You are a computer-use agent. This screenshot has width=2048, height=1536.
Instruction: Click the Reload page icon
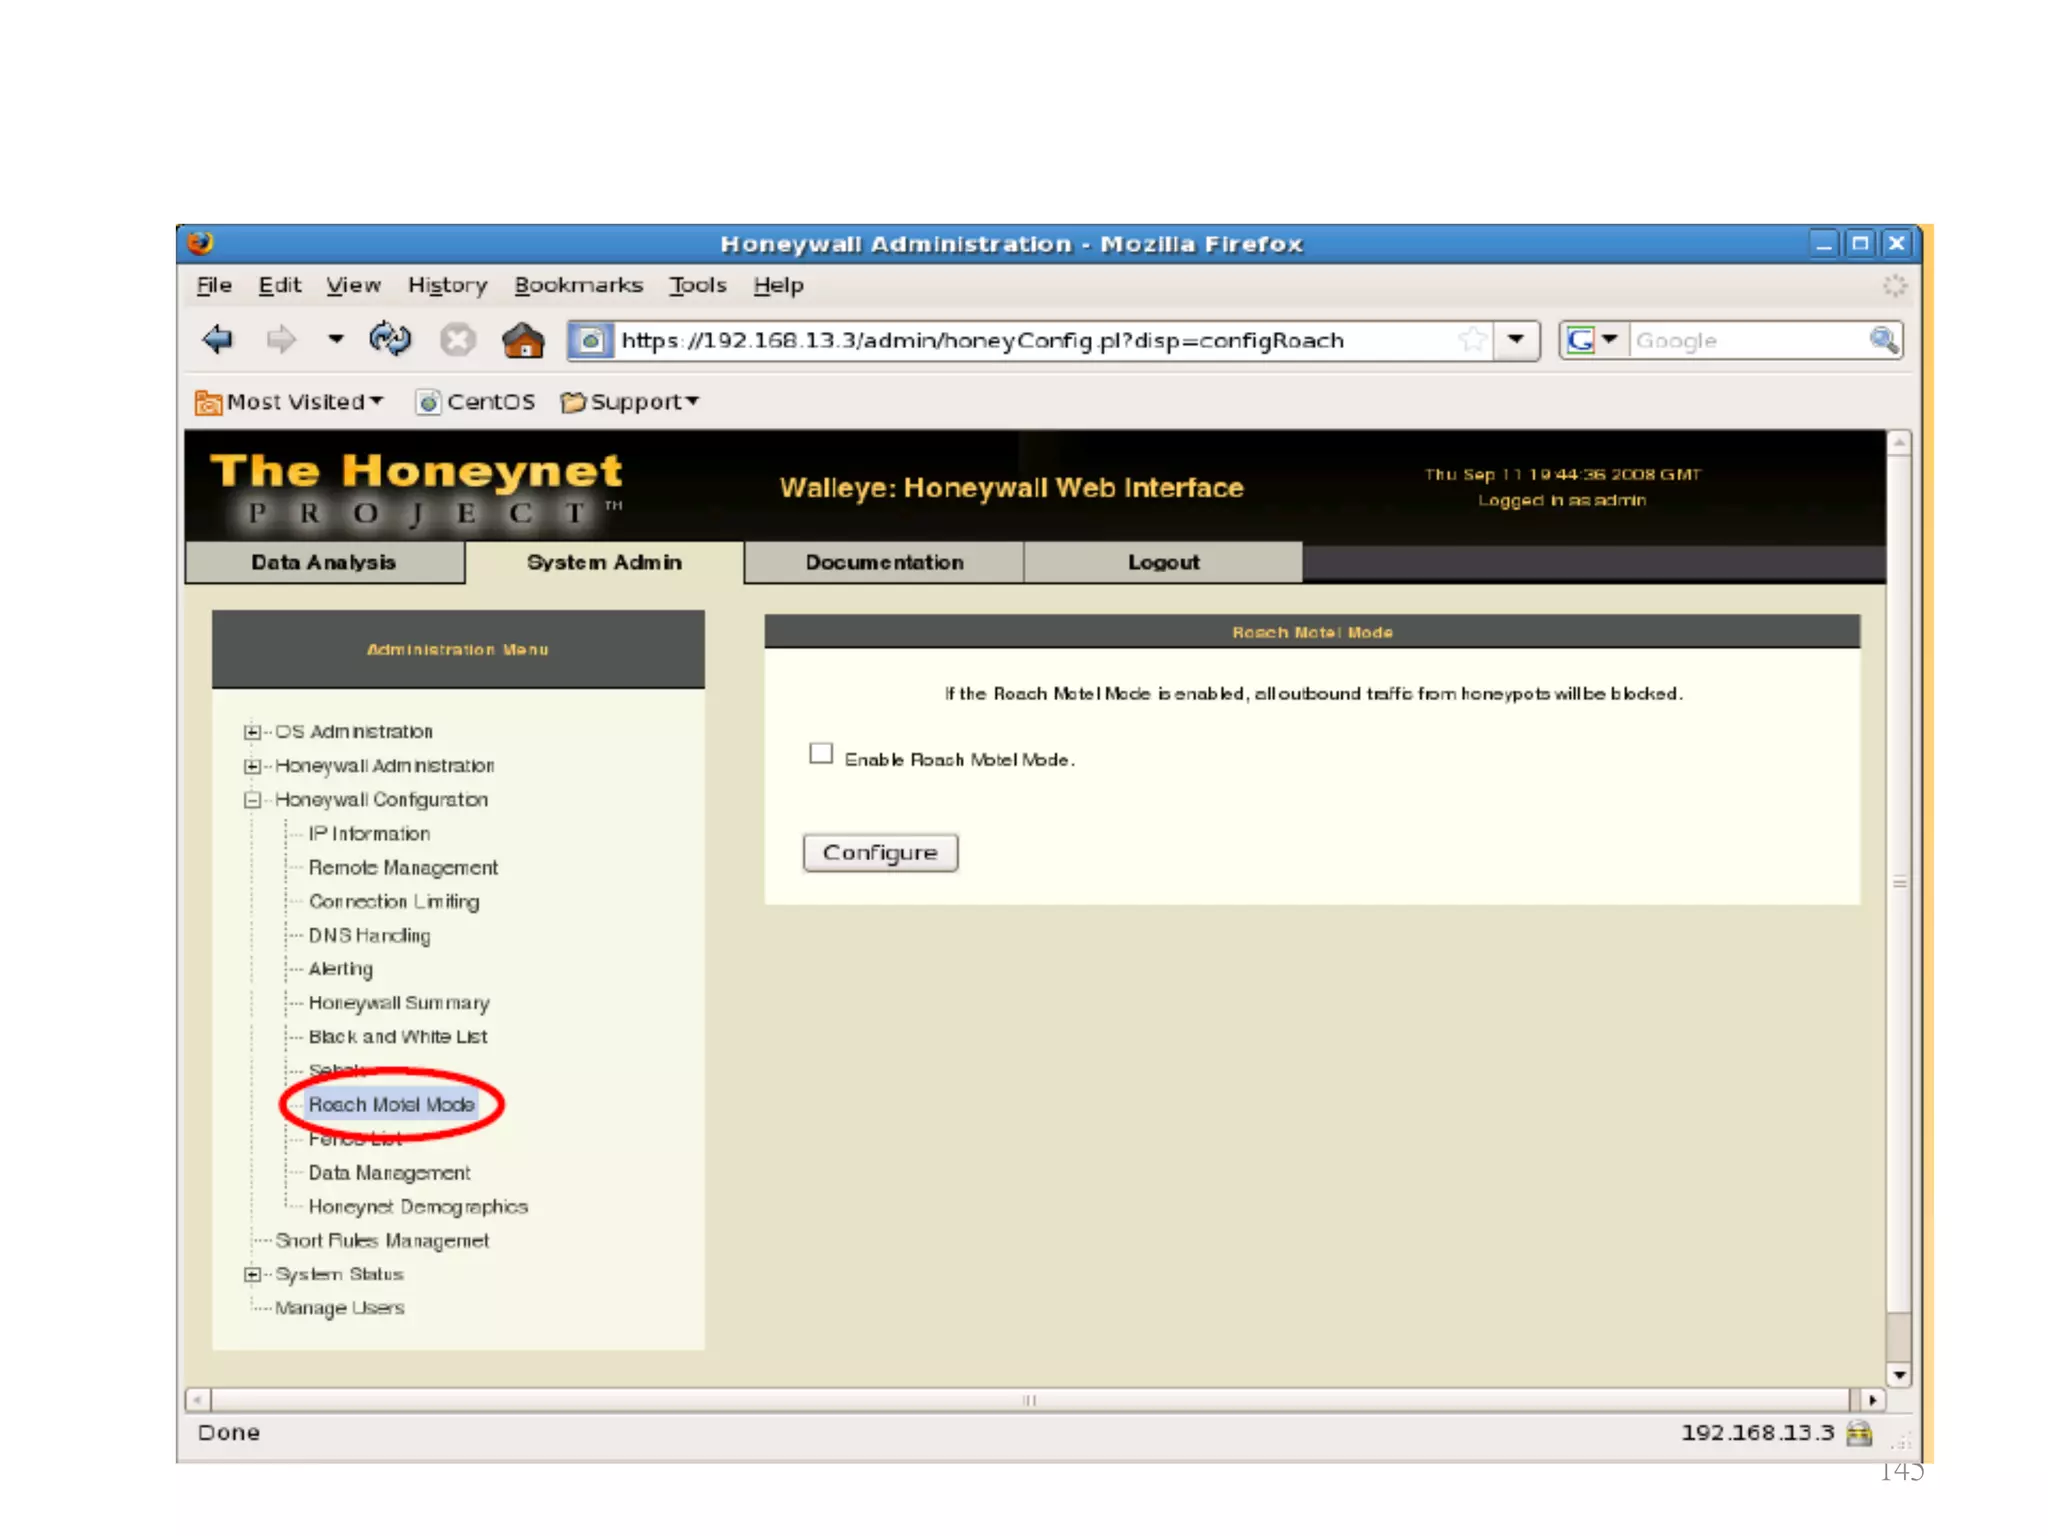389,340
